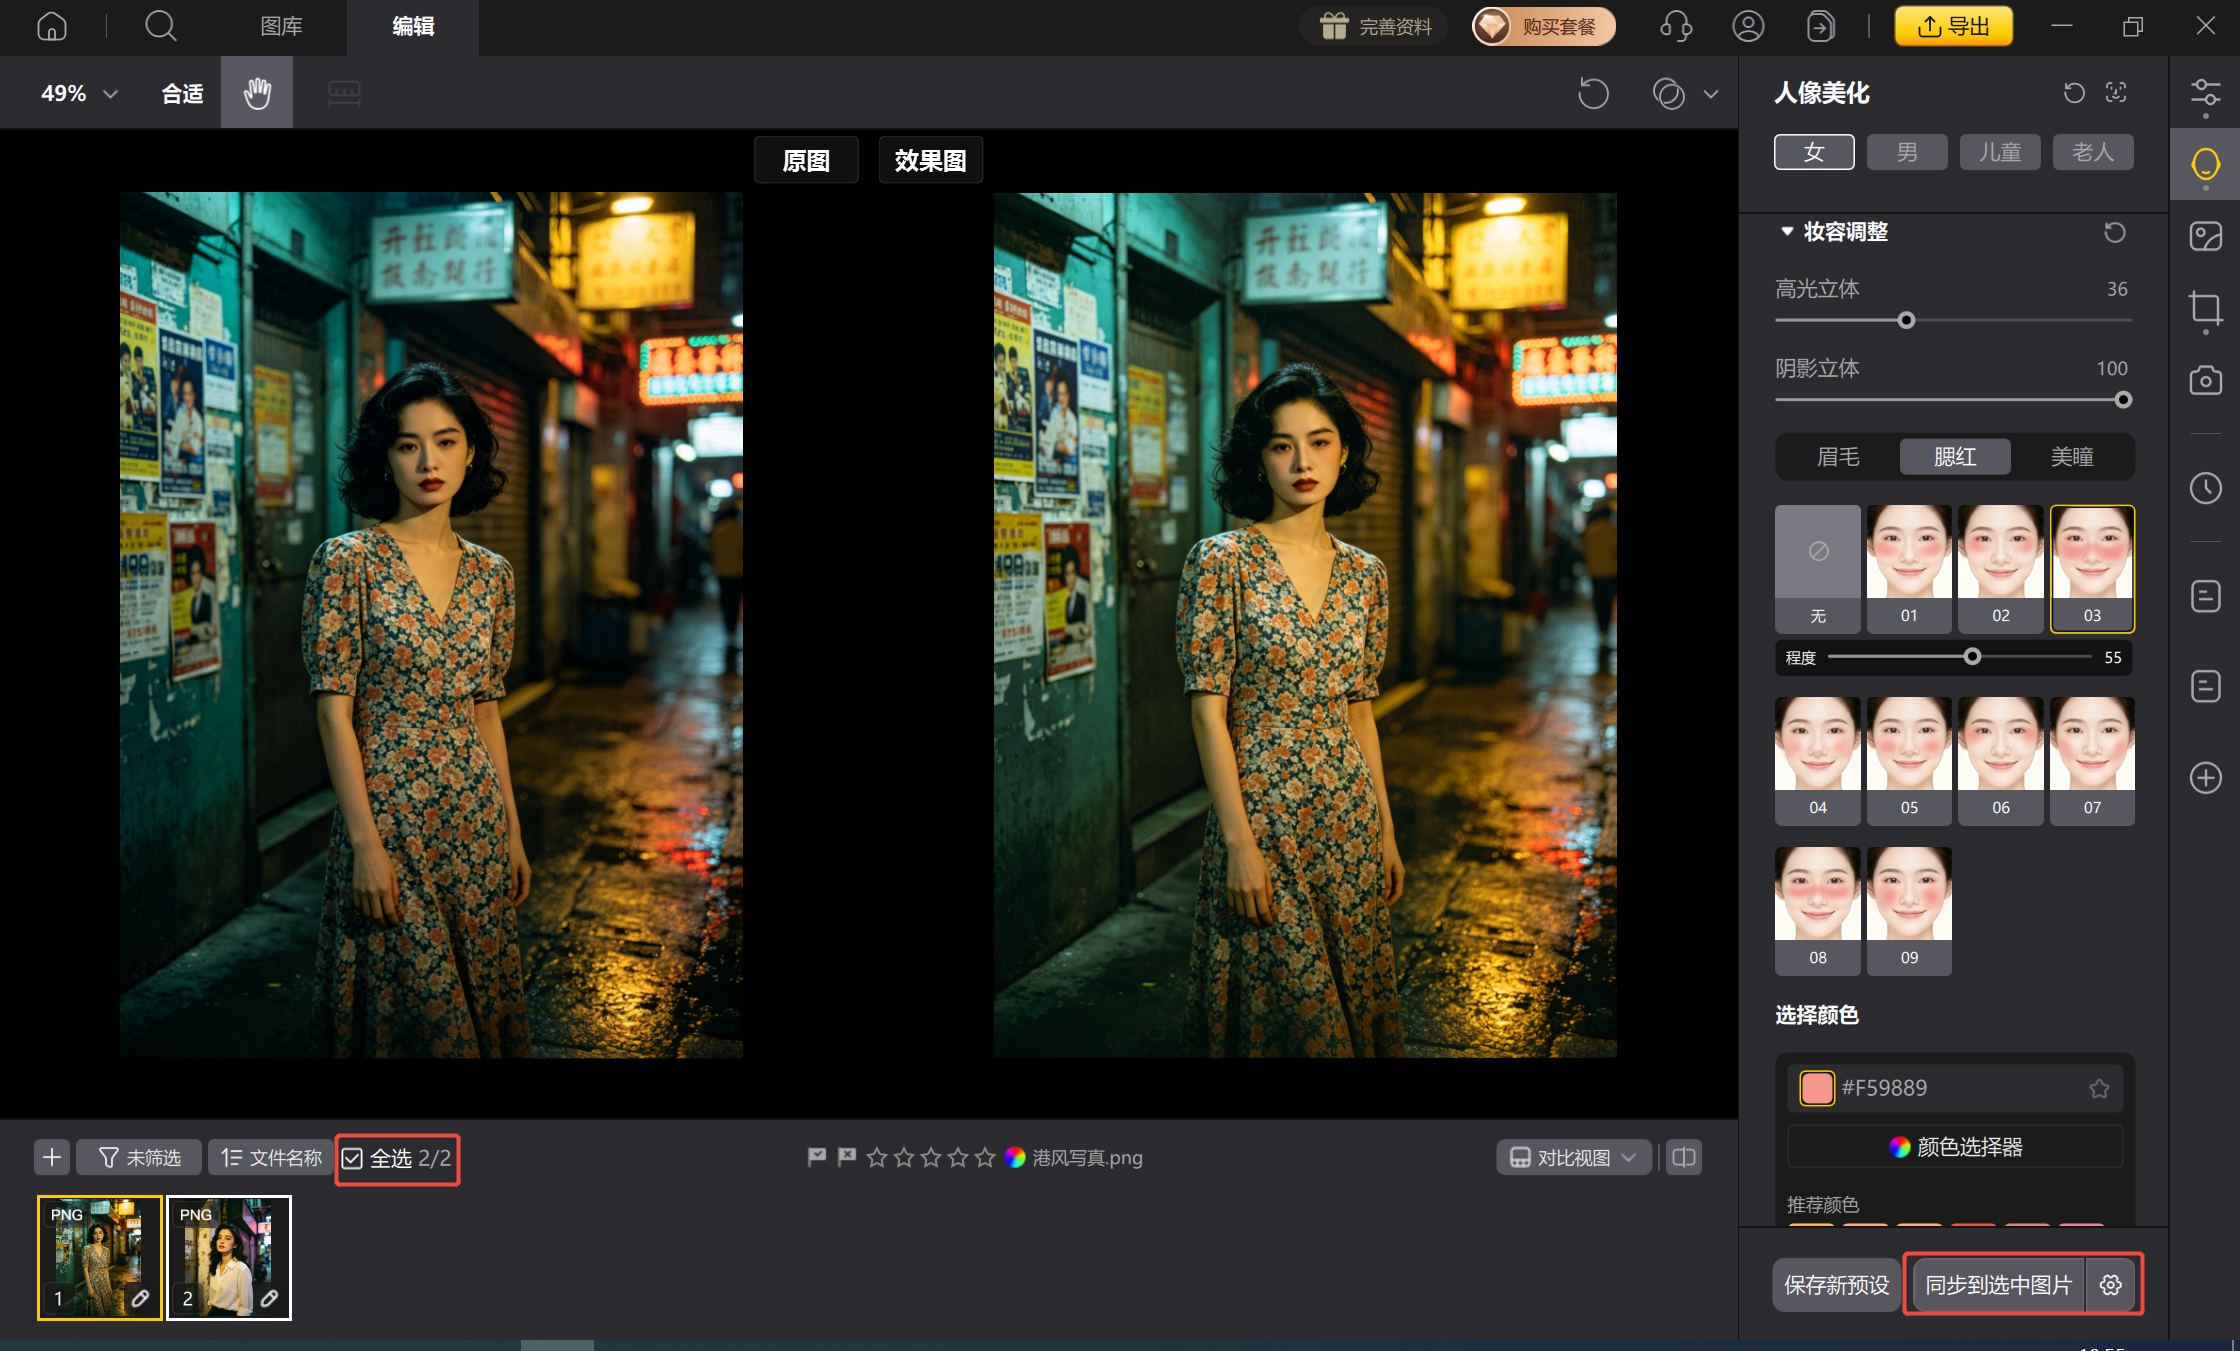Select the hand pan tool

(257, 93)
